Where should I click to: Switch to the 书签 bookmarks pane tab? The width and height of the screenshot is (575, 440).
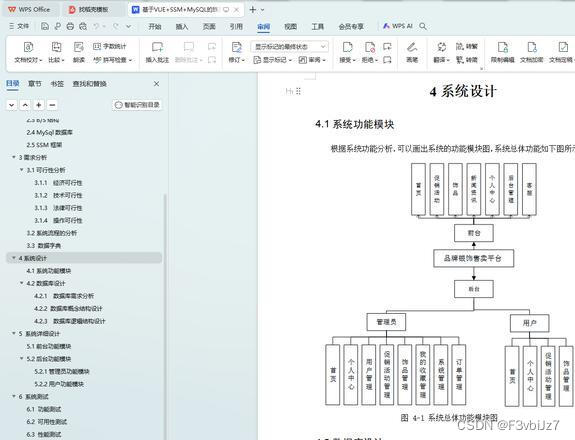[57, 84]
